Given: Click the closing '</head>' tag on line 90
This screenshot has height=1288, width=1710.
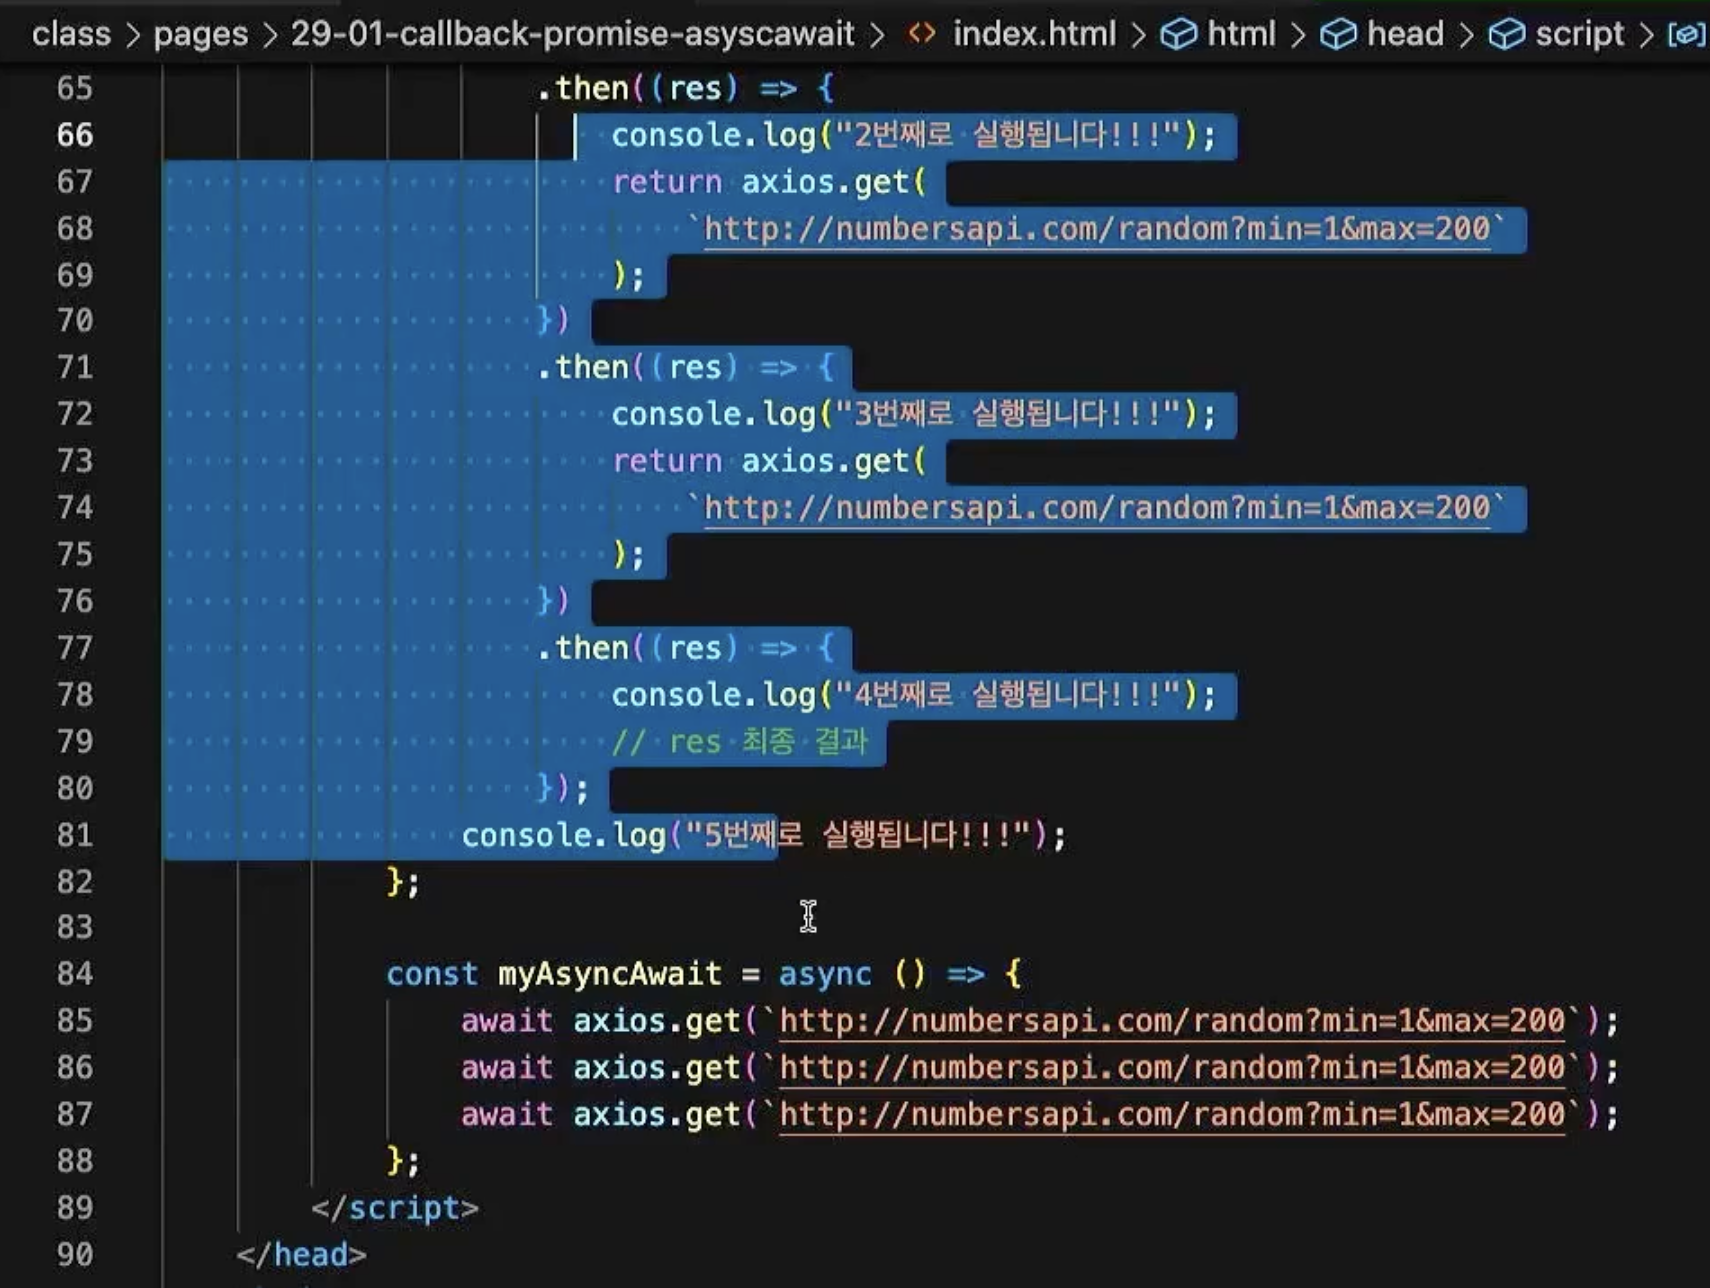Looking at the screenshot, I should (302, 1255).
